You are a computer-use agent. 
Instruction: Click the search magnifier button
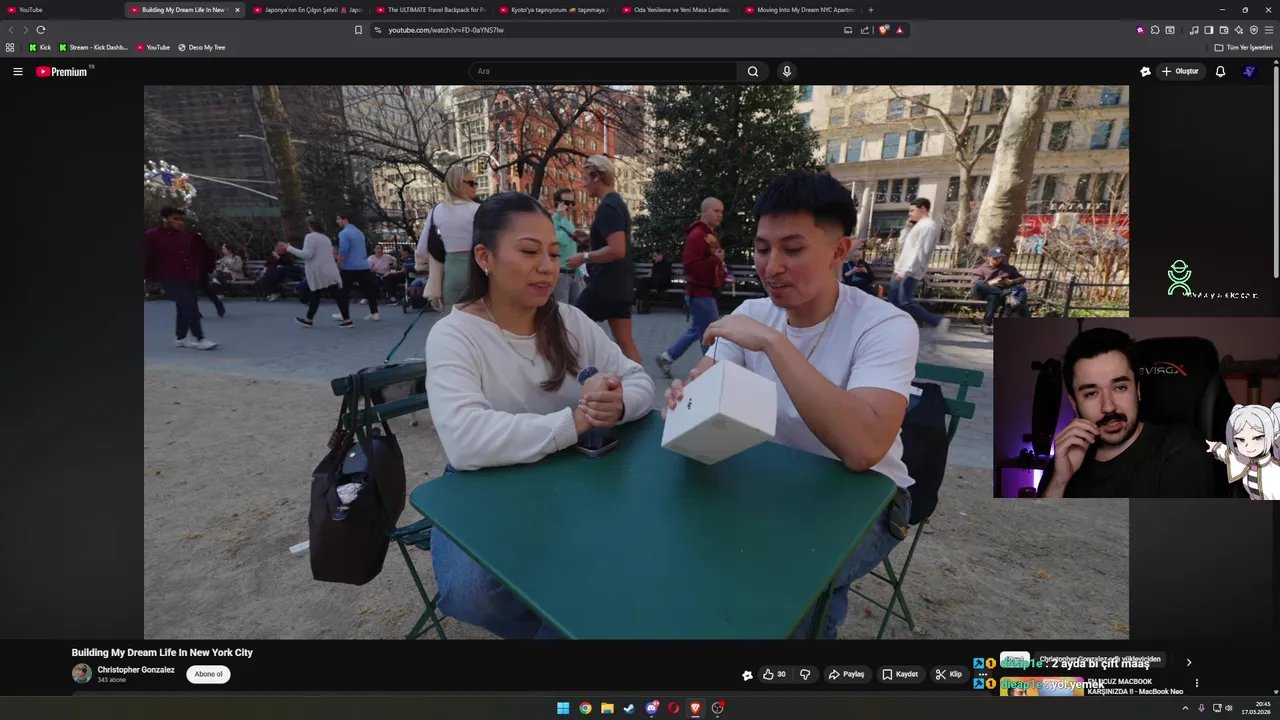753,71
